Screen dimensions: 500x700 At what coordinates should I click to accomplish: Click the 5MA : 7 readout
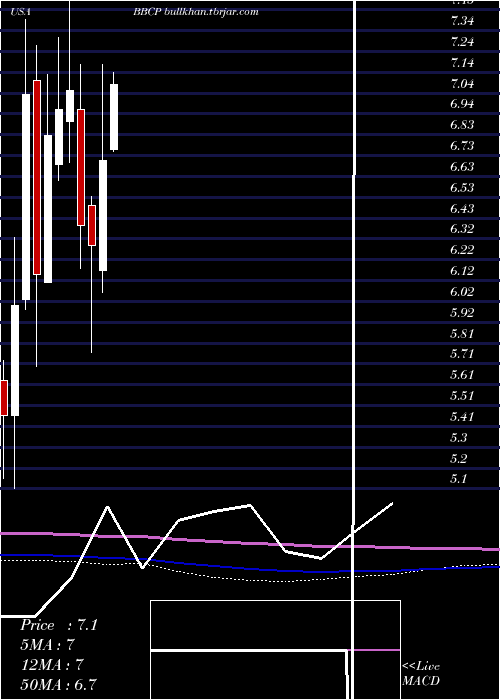coord(47,645)
